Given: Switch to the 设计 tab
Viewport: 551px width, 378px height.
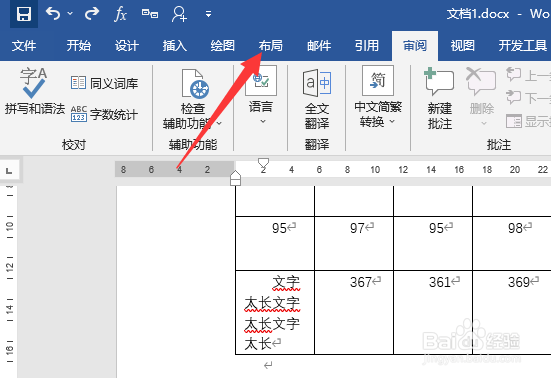Looking at the screenshot, I should click(x=127, y=46).
